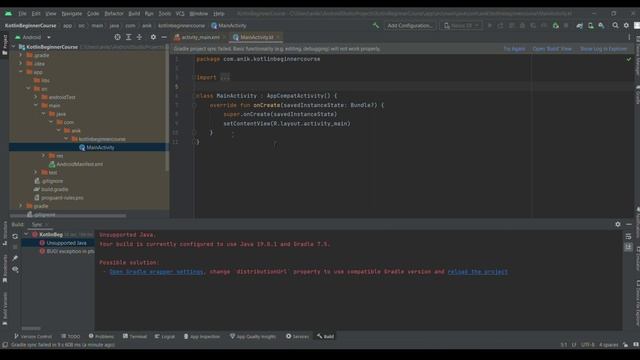The width and height of the screenshot is (640, 360).
Task: Expand the res folder
Action: pyautogui.click(x=43, y=156)
